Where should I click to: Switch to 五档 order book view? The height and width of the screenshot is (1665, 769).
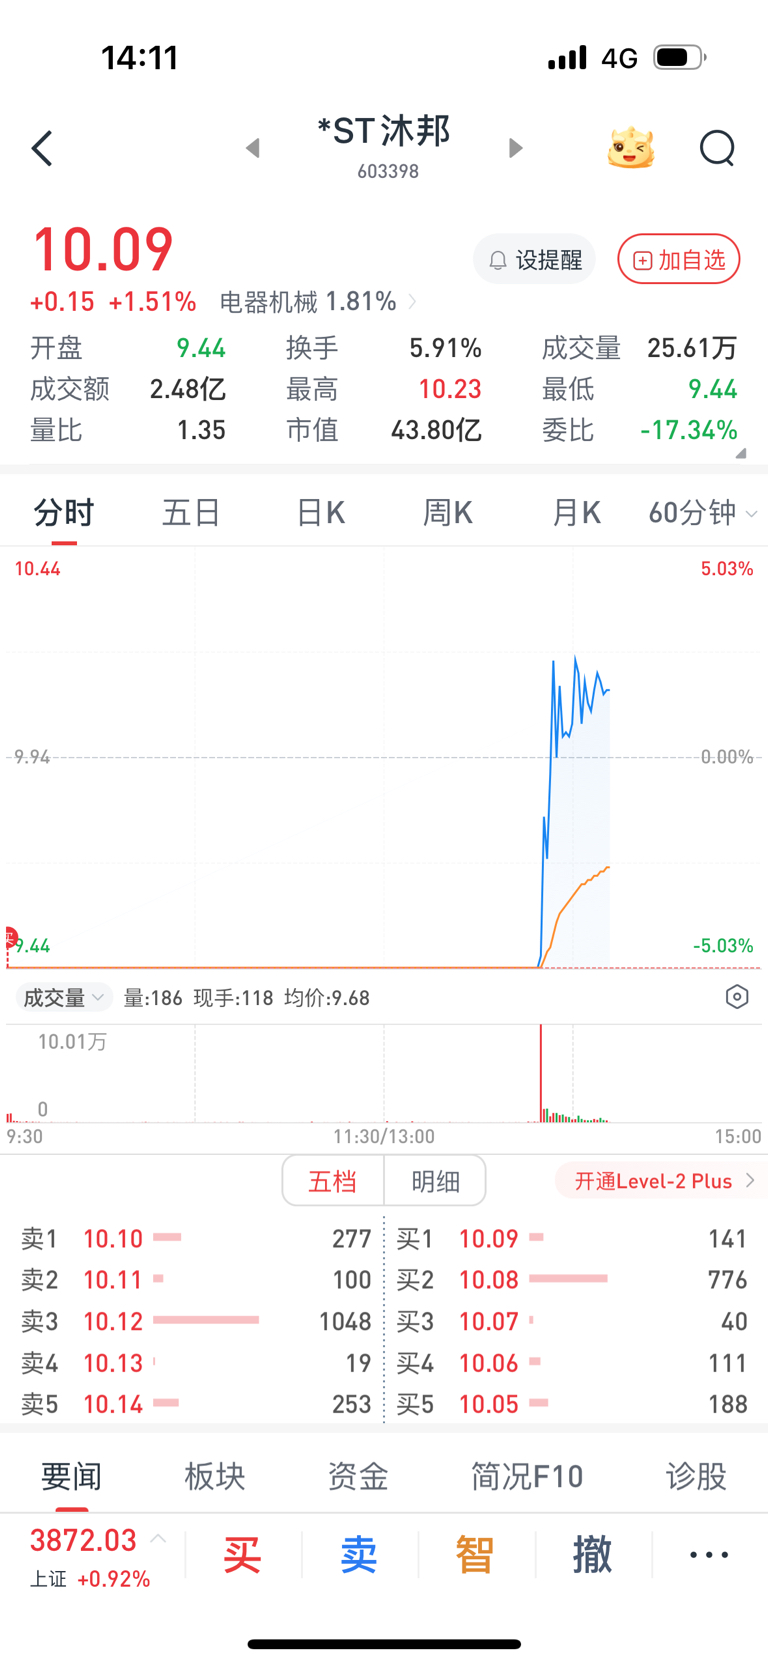point(333,1181)
